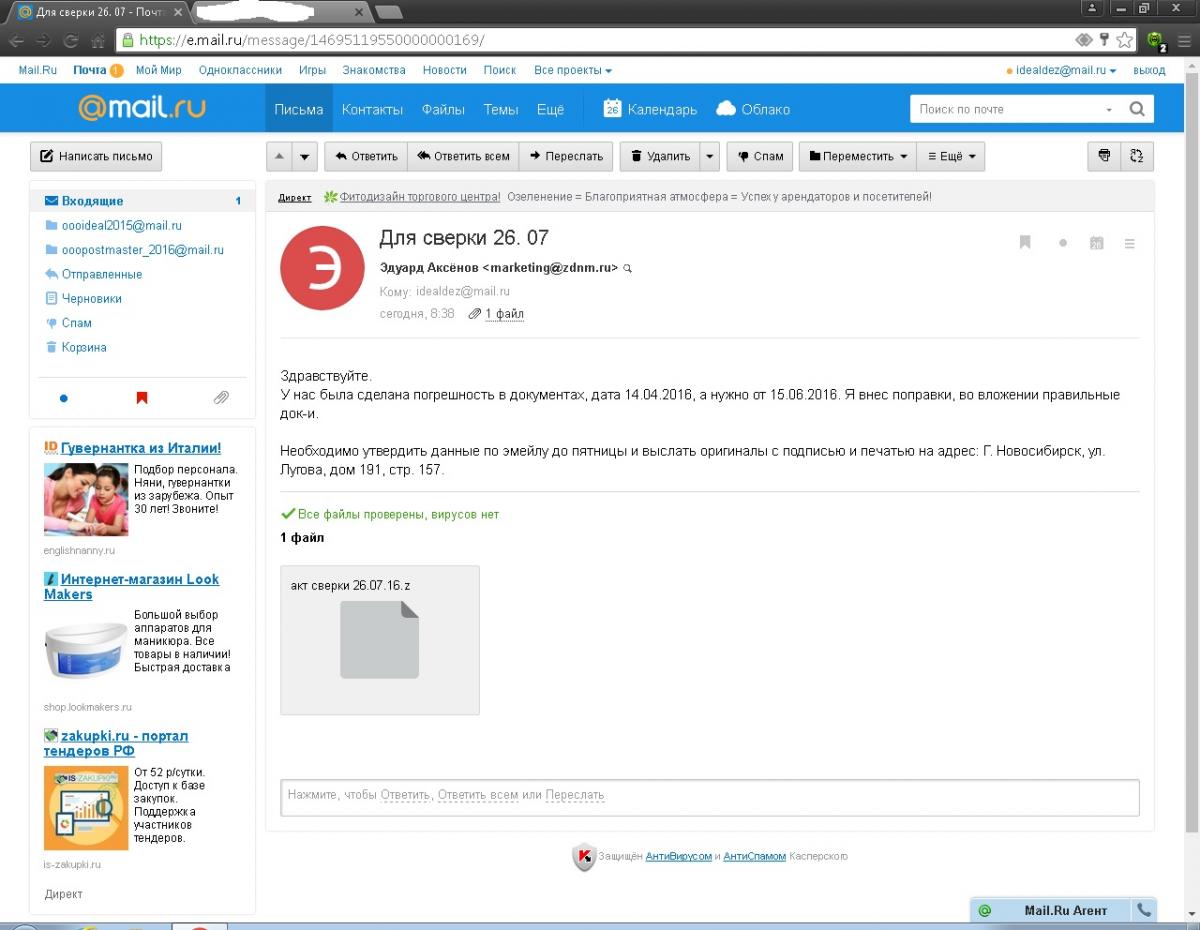This screenshot has width=1200, height=930.
Task: Open the Гувернантка из Италии ad
Action: [141, 448]
